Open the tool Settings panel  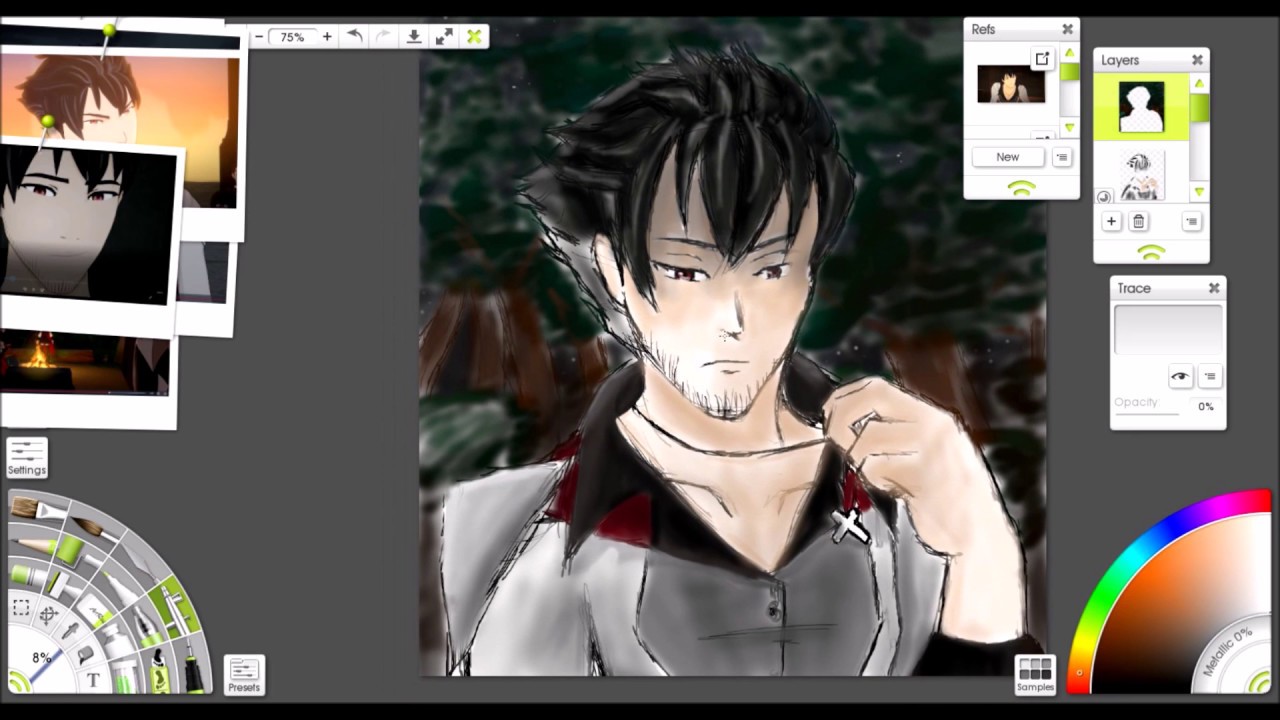pyautogui.click(x=26, y=457)
